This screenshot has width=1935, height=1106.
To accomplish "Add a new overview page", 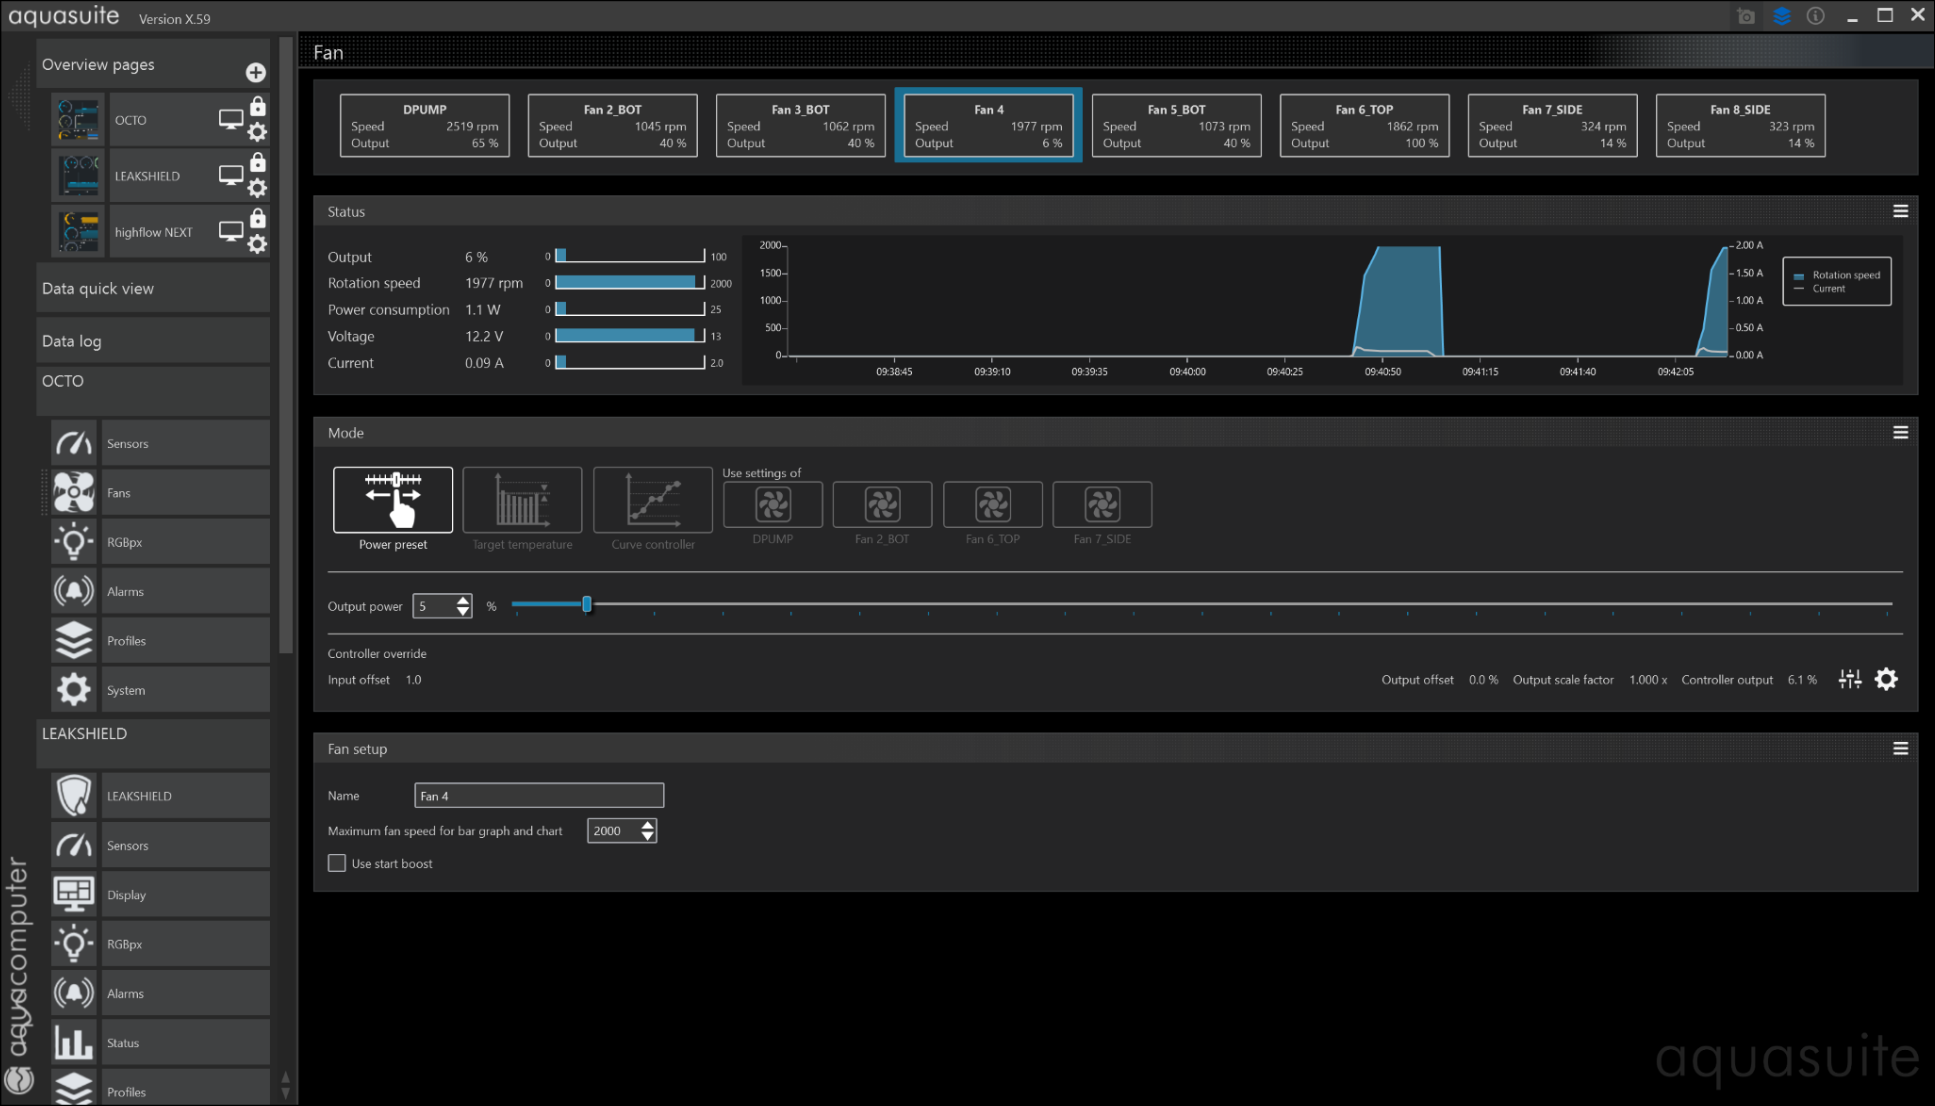I will click(255, 72).
